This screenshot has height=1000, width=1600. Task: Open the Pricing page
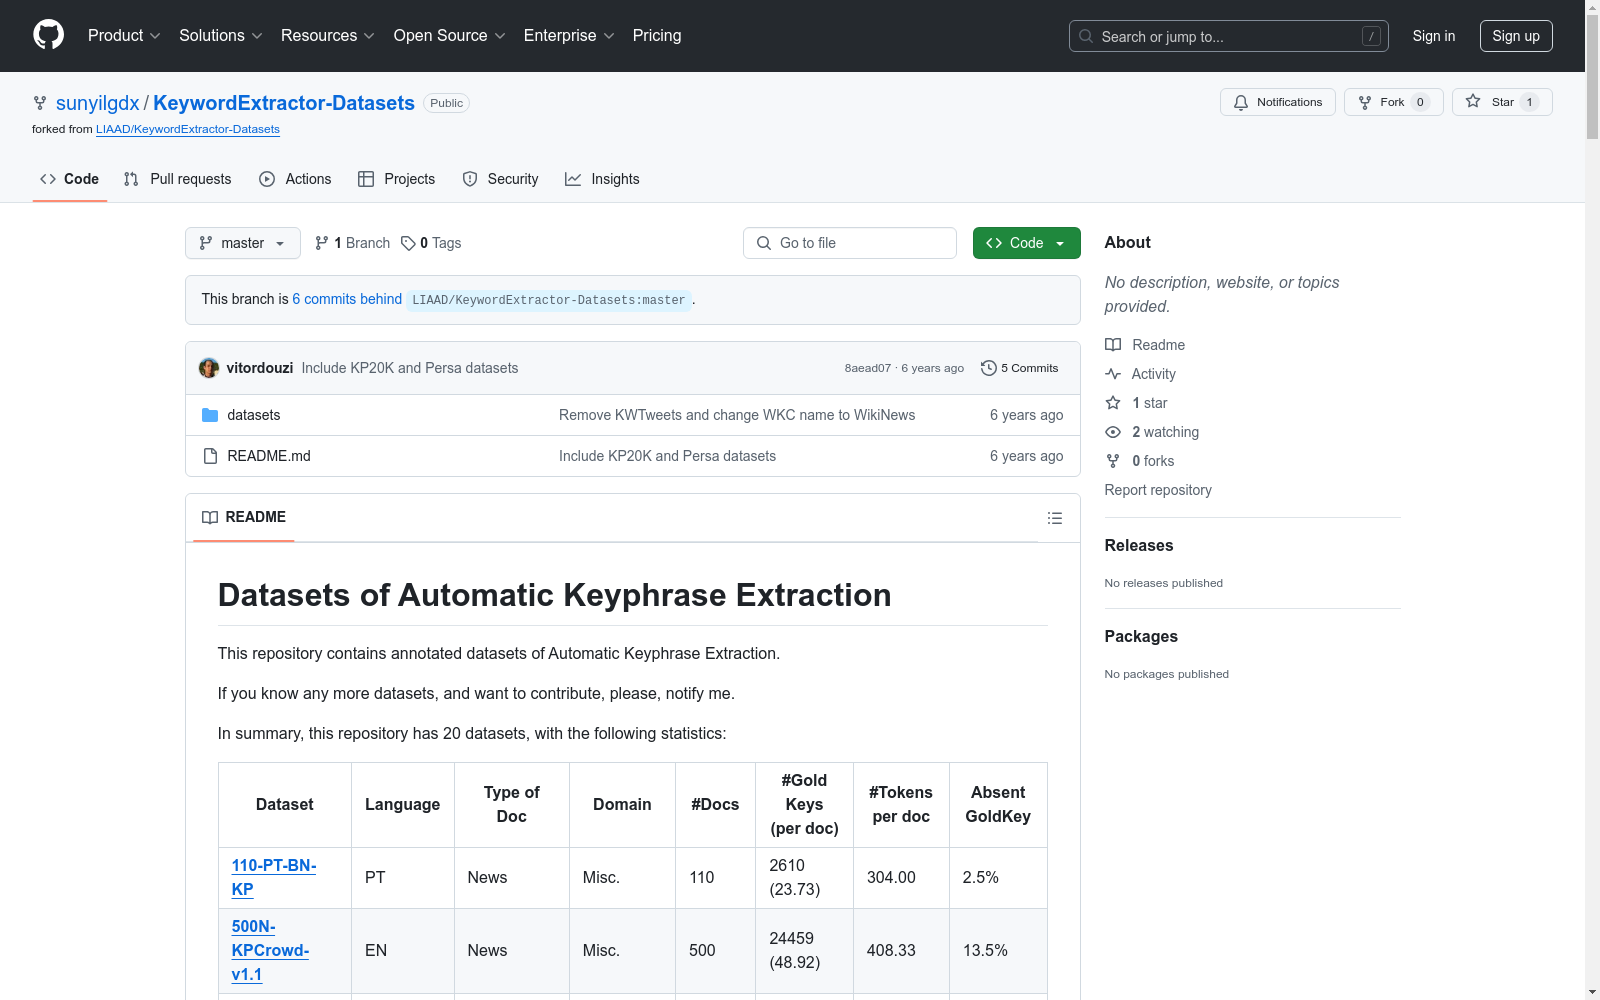pos(657,36)
